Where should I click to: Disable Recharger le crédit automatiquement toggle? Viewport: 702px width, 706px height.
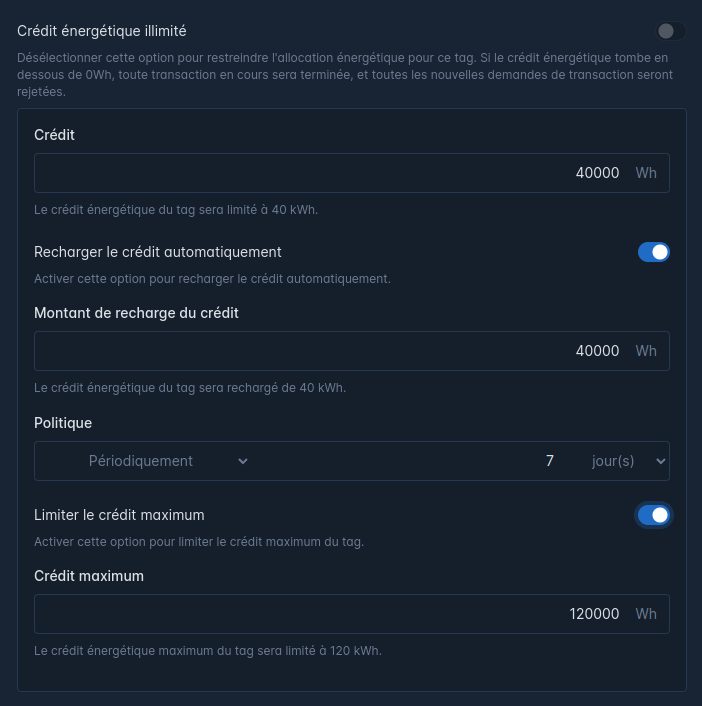pyautogui.click(x=653, y=252)
